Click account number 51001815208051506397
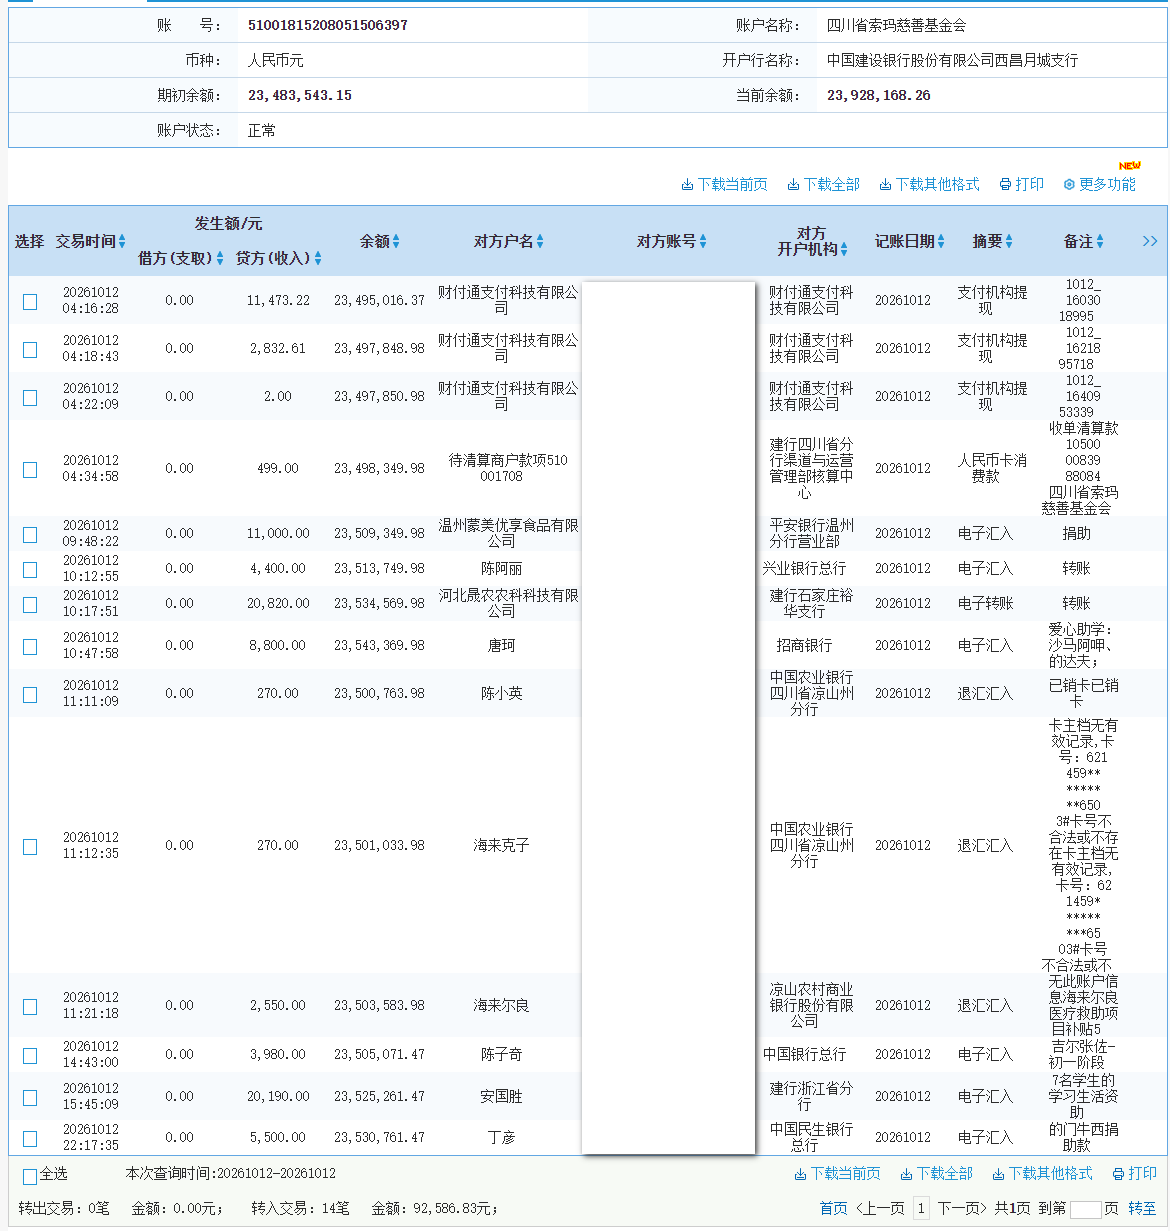Viewport: 1170px width, 1231px height. [x=328, y=25]
